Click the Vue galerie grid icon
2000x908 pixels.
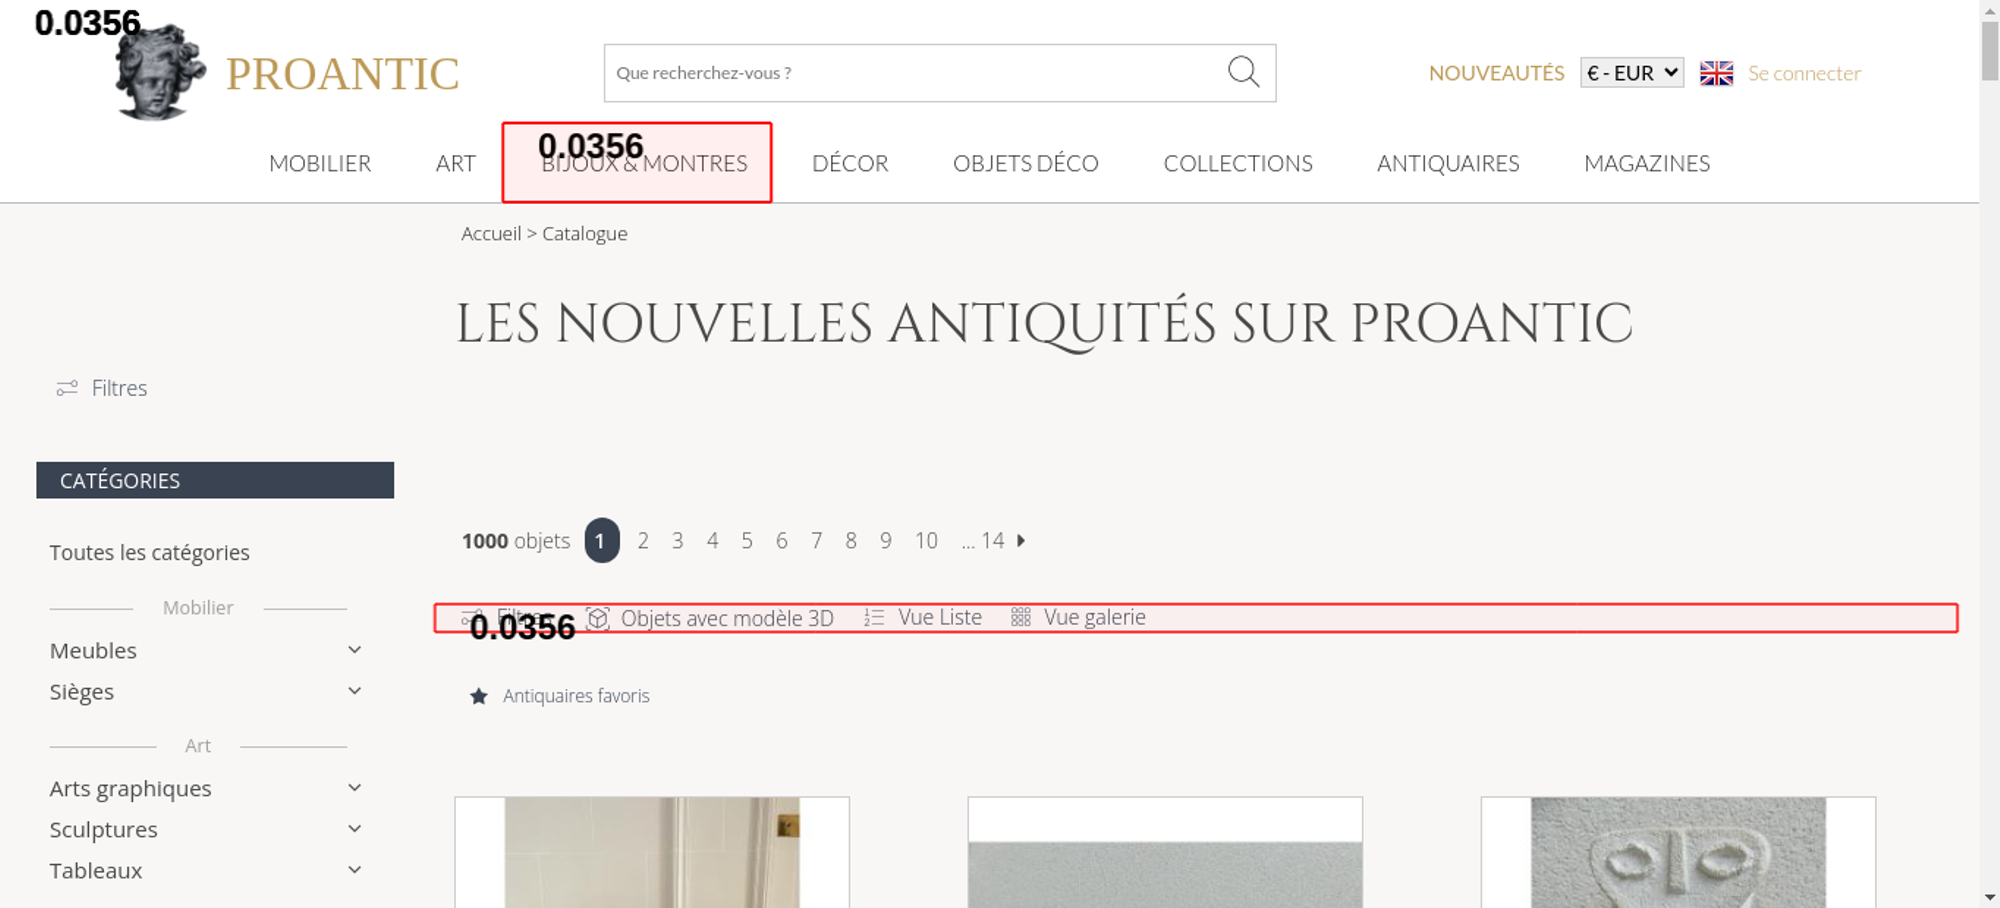(x=1020, y=618)
